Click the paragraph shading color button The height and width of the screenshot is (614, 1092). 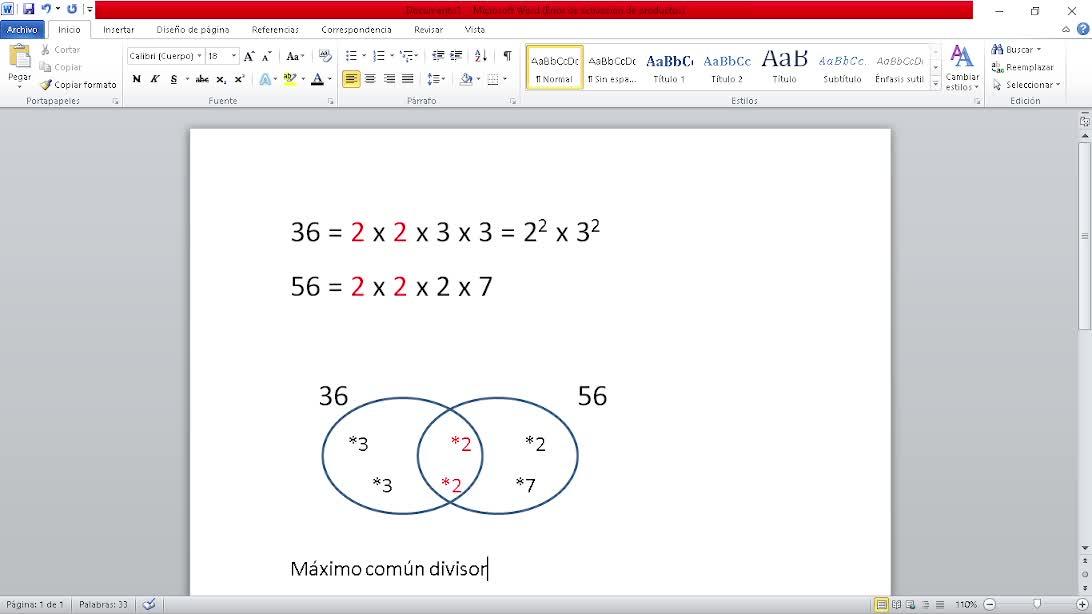coord(466,79)
